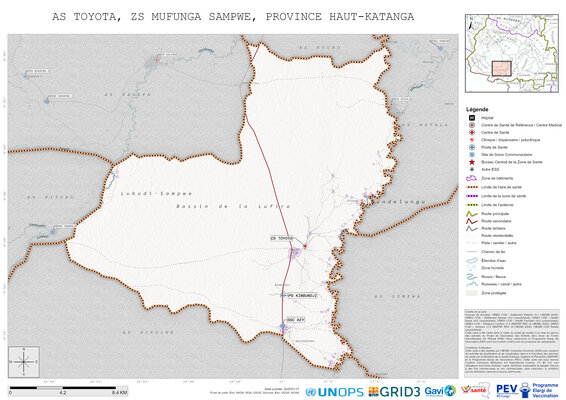
Task: Click the Route principale legend symbol
Action: 472,214
